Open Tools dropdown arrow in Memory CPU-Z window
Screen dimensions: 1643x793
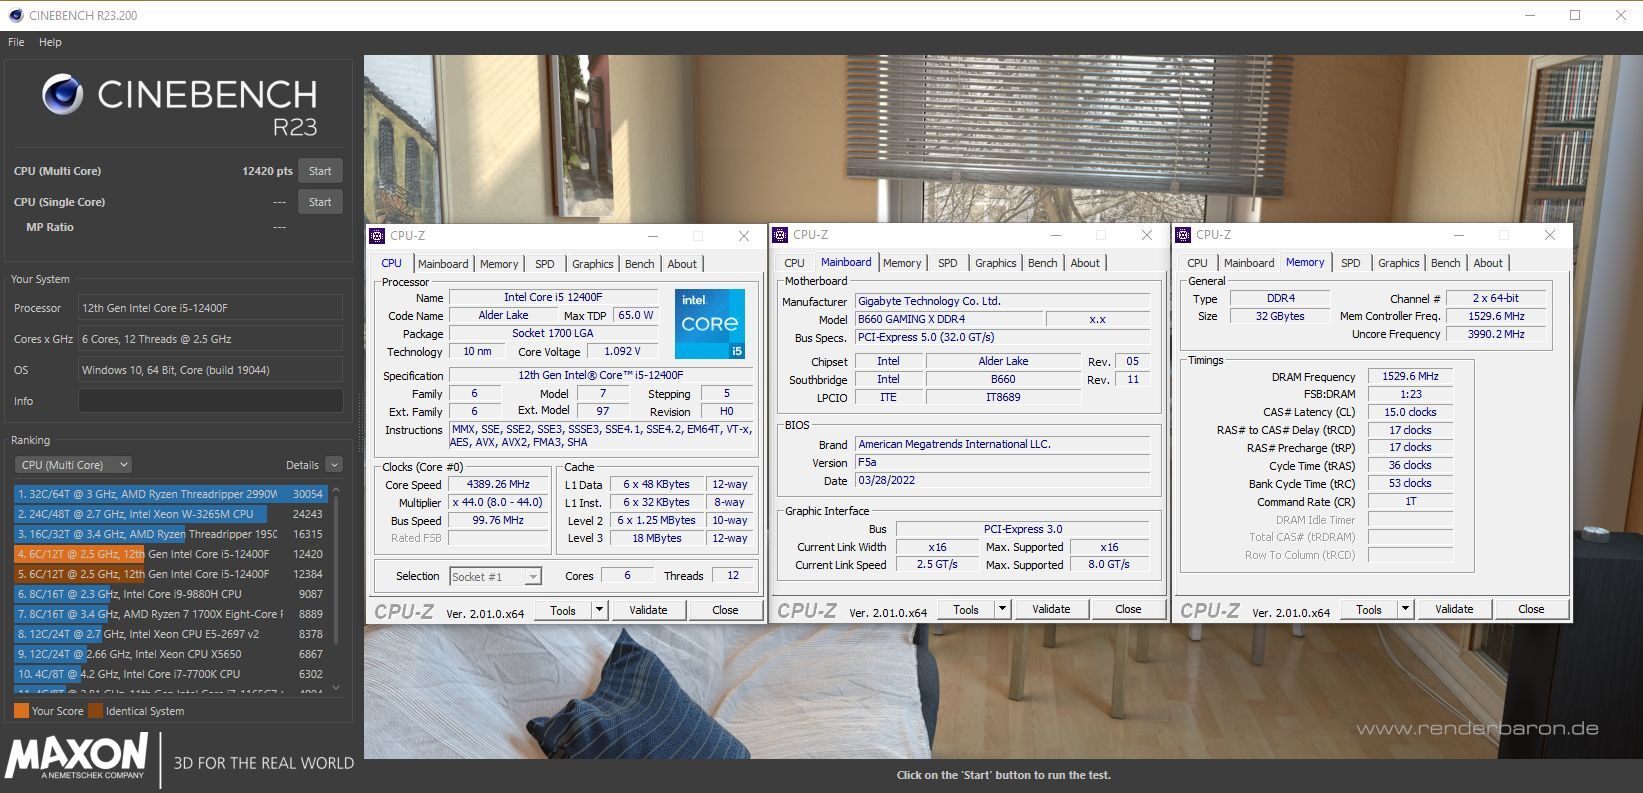[x=1404, y=609]
